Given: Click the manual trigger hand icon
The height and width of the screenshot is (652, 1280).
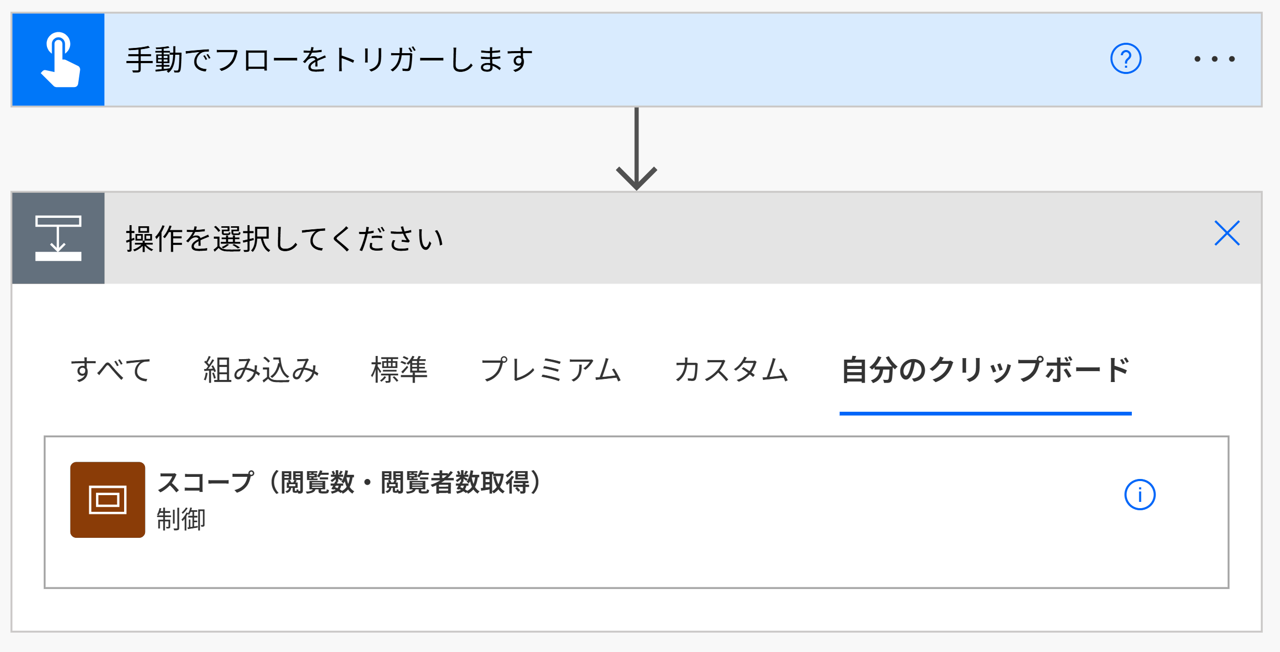Looking at the screenshot, I should pyautogui.click(x=58, y=60).
